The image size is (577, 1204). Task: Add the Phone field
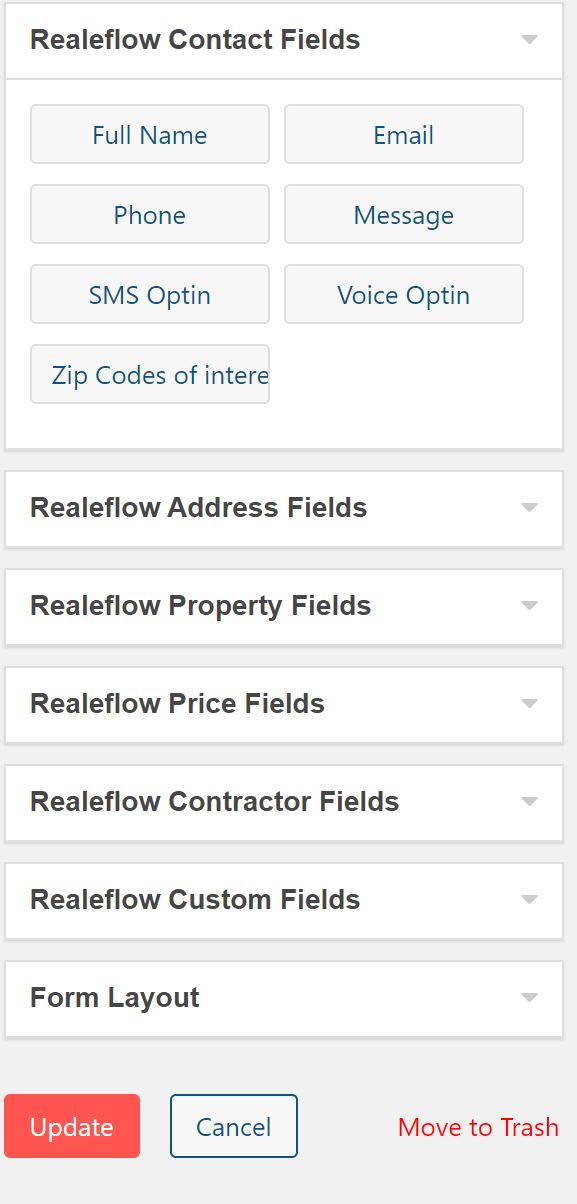150,214
